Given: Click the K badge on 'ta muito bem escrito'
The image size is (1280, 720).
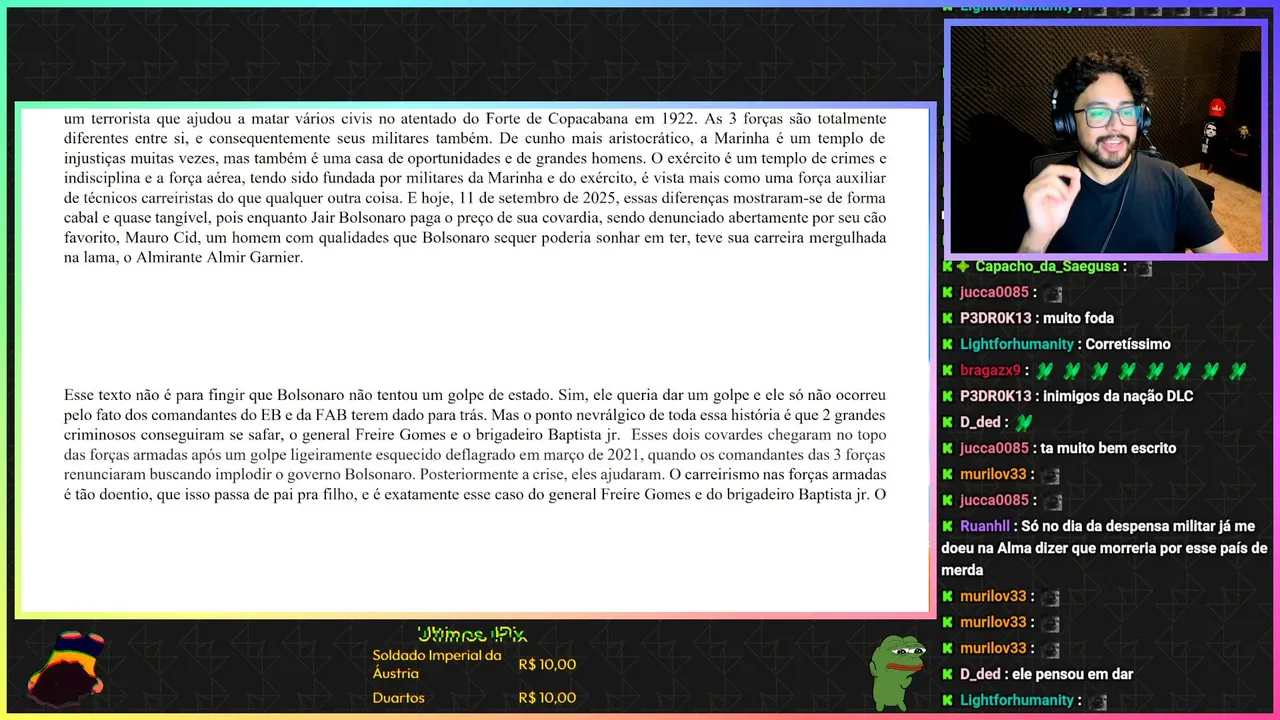Looking at the screenshot, I should (x=948, y=448).
